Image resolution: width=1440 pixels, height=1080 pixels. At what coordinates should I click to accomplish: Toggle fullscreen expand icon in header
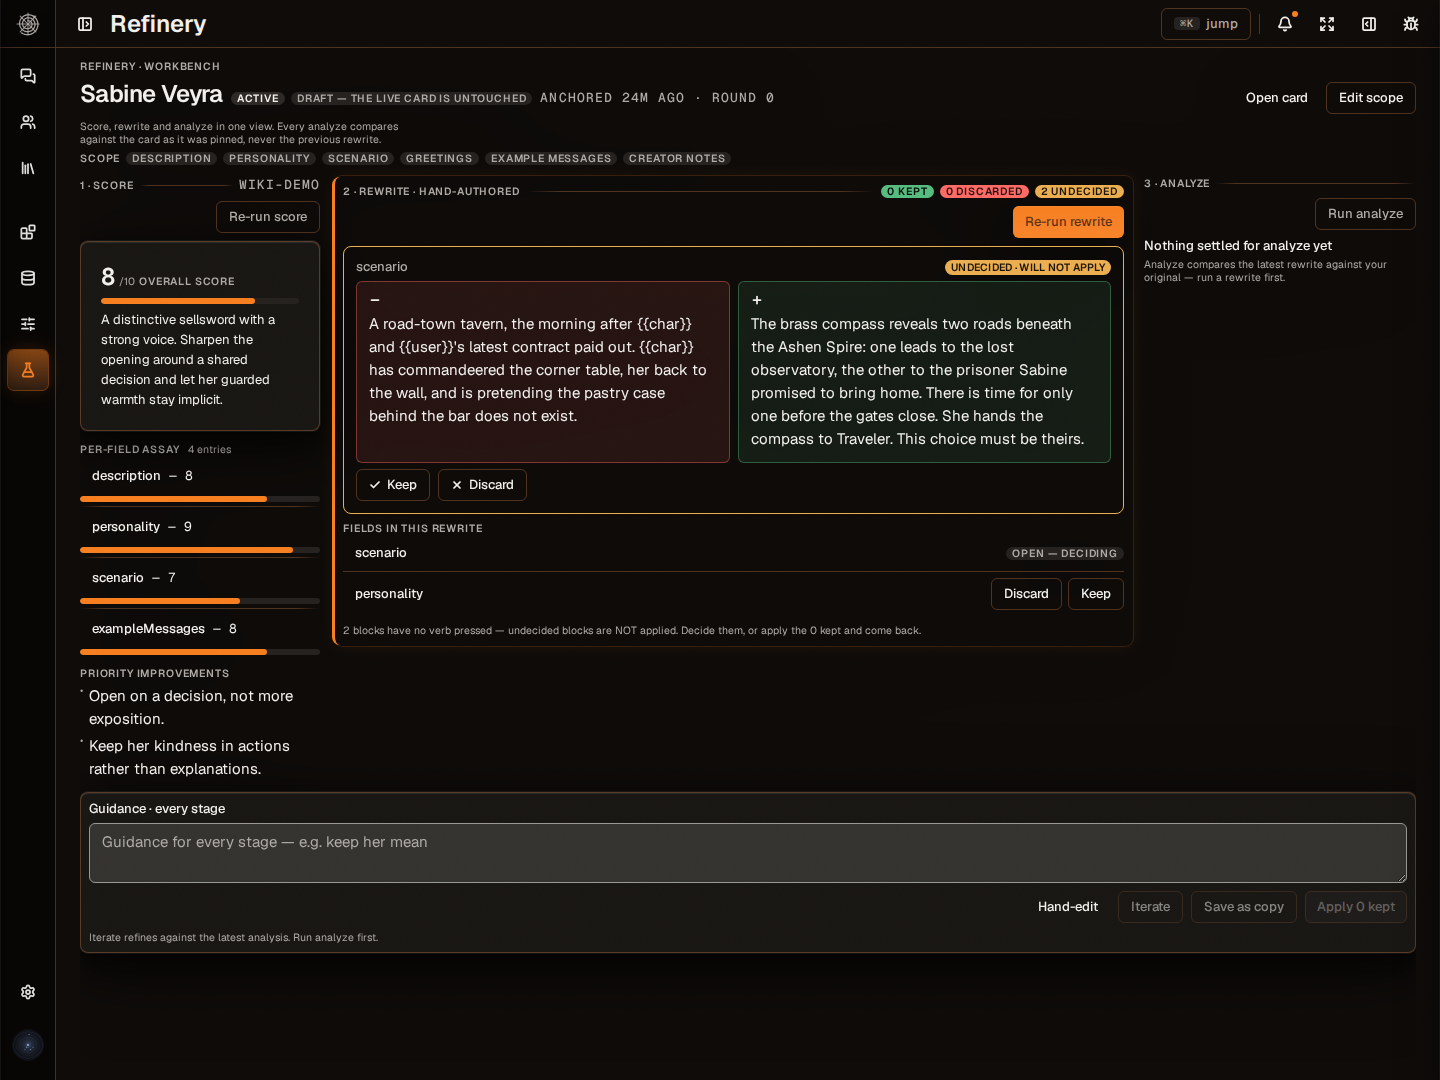coord(1327,24)
